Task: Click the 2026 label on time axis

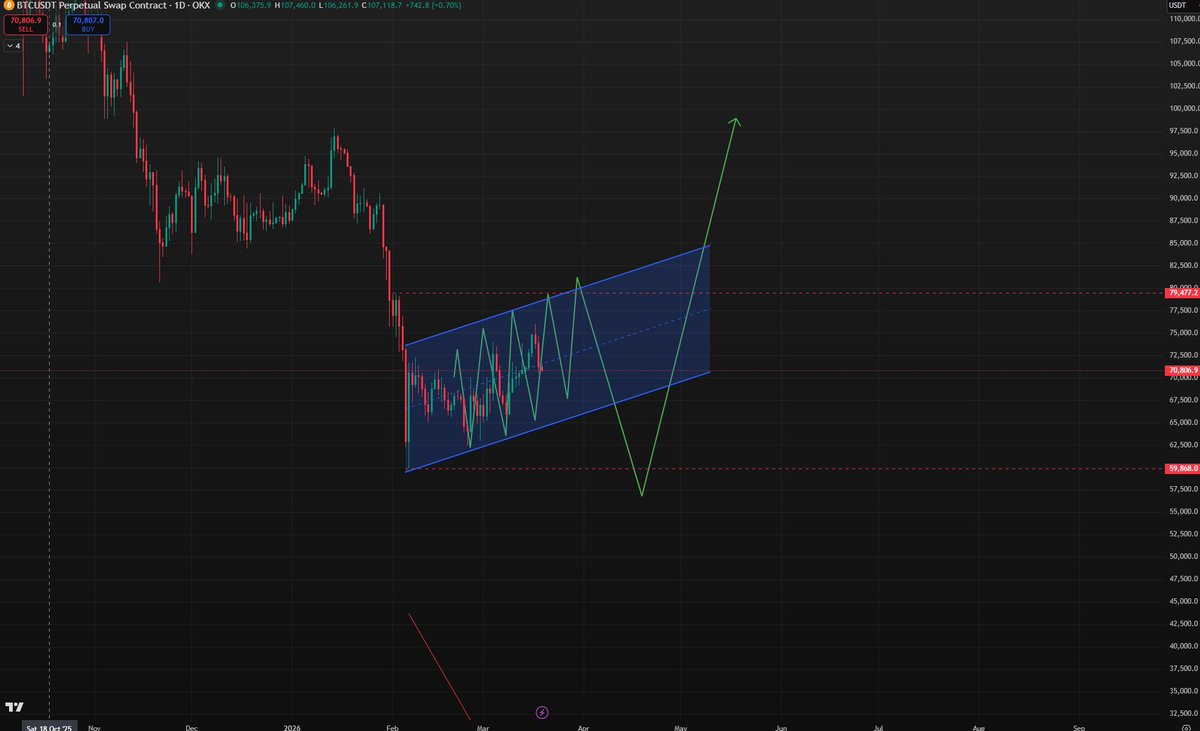Action: pos(293,728)
